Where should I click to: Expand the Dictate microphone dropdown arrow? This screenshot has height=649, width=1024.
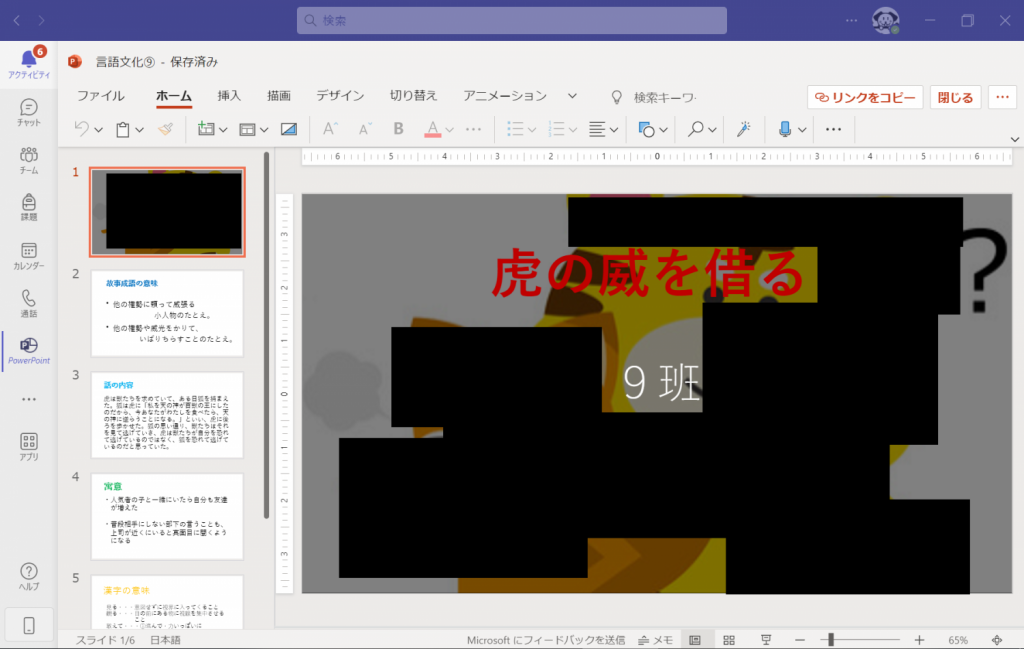click(802, 130)
